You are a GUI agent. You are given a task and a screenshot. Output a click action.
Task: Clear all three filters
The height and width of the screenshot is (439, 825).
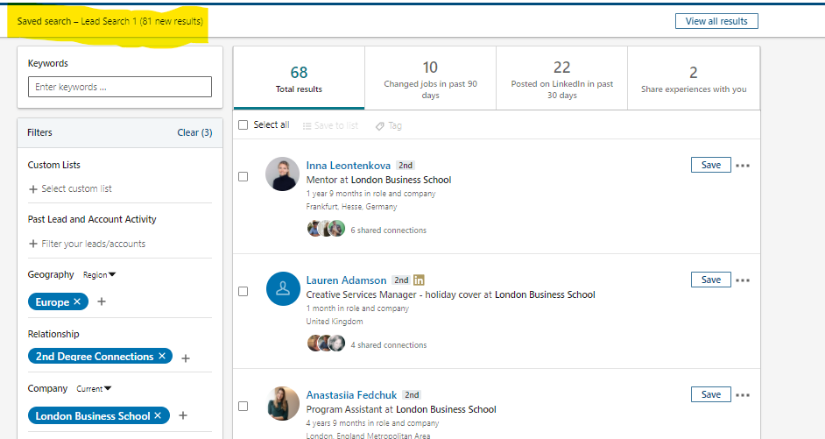pyautogui.click(x=195, y=133)
